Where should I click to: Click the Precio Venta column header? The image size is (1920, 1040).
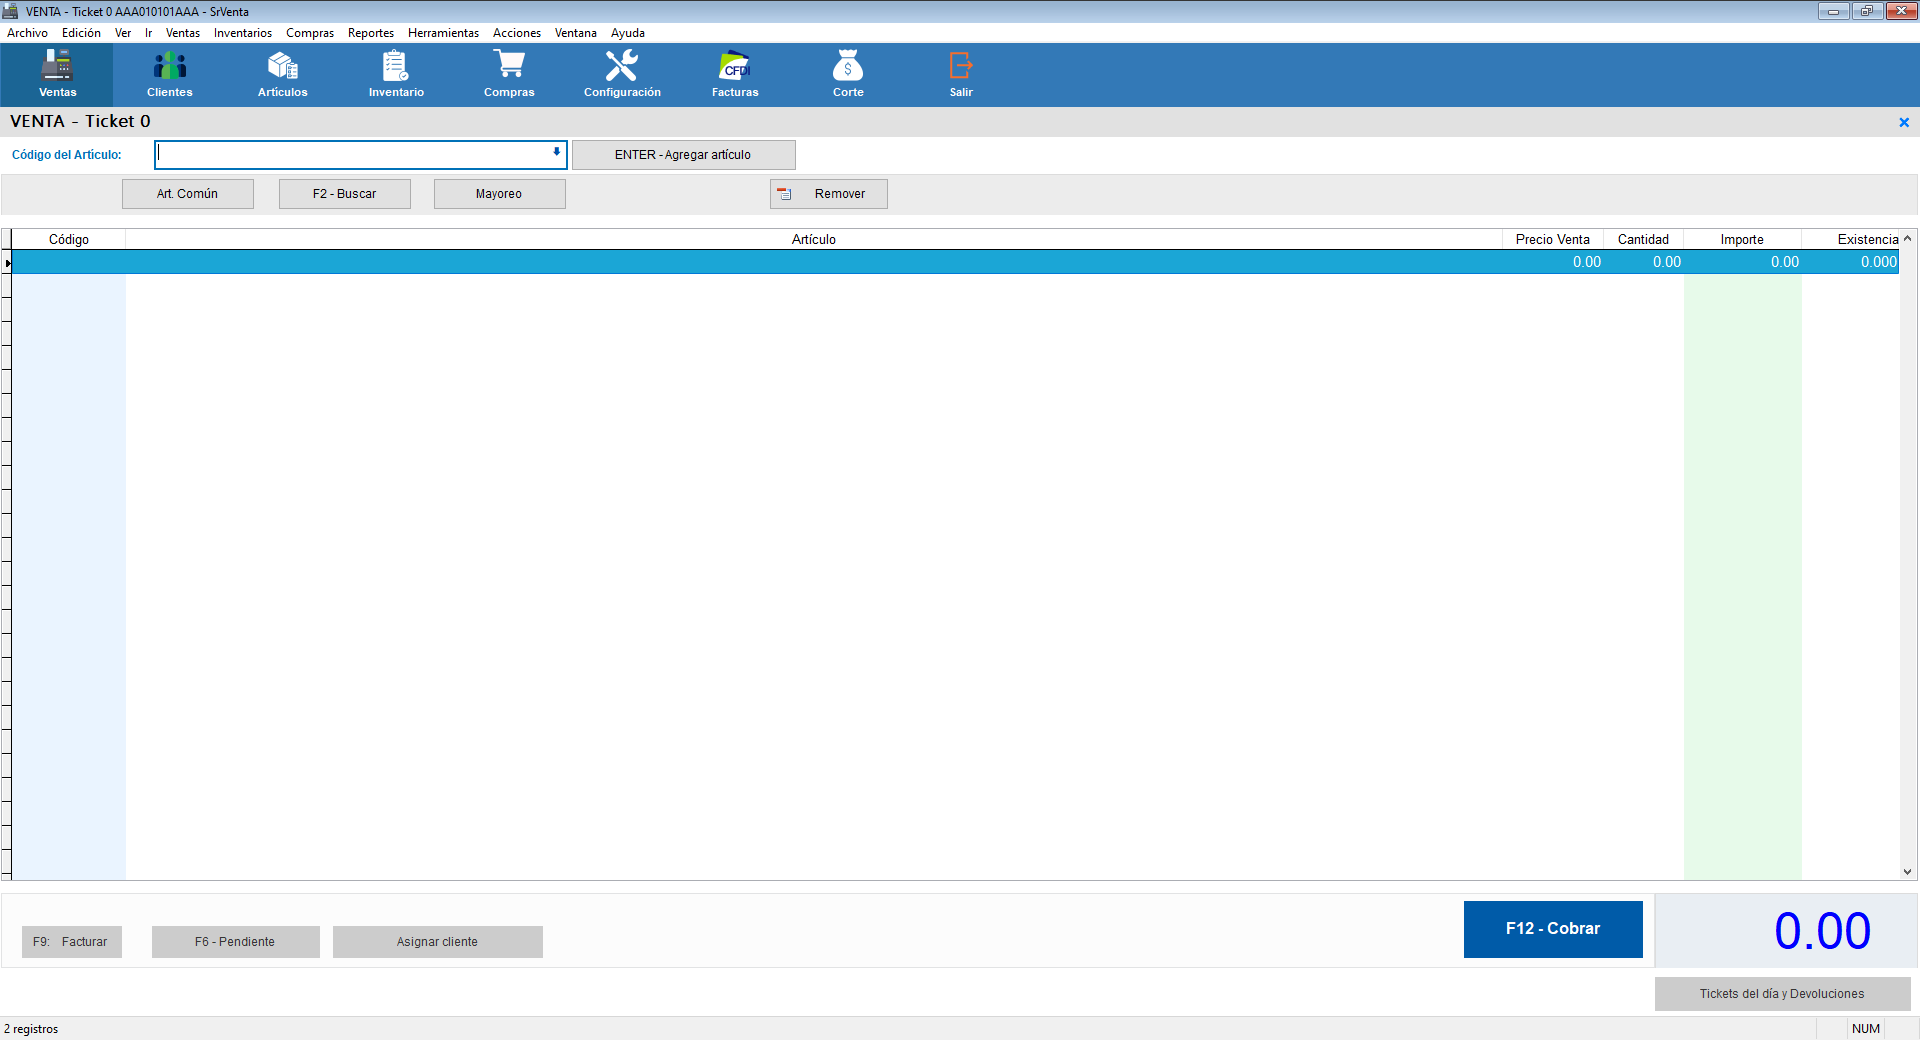1553,240
